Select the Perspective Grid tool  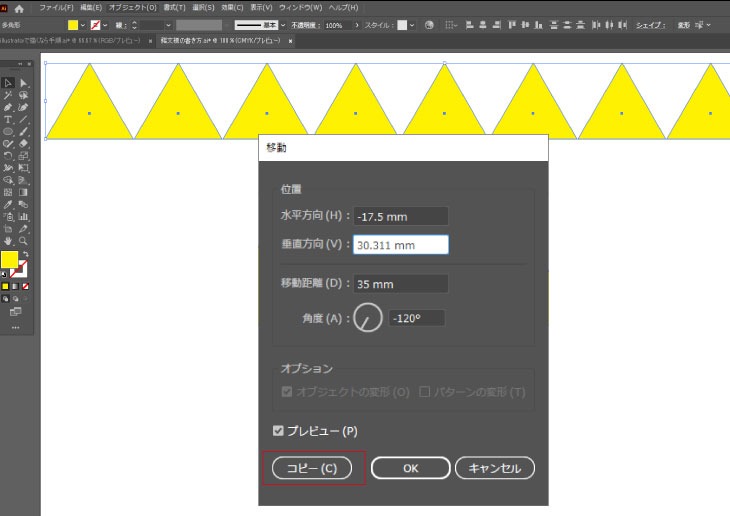coord(23,180)
